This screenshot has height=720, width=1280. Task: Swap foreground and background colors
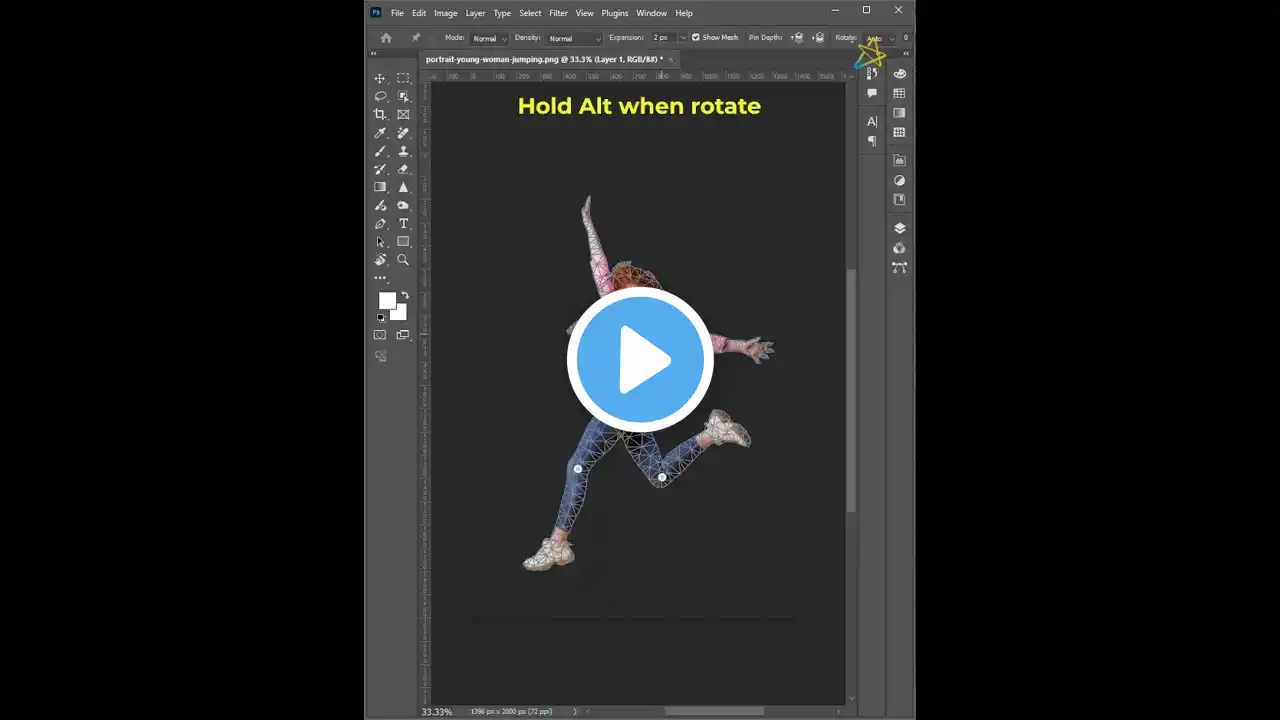(405, 295)
